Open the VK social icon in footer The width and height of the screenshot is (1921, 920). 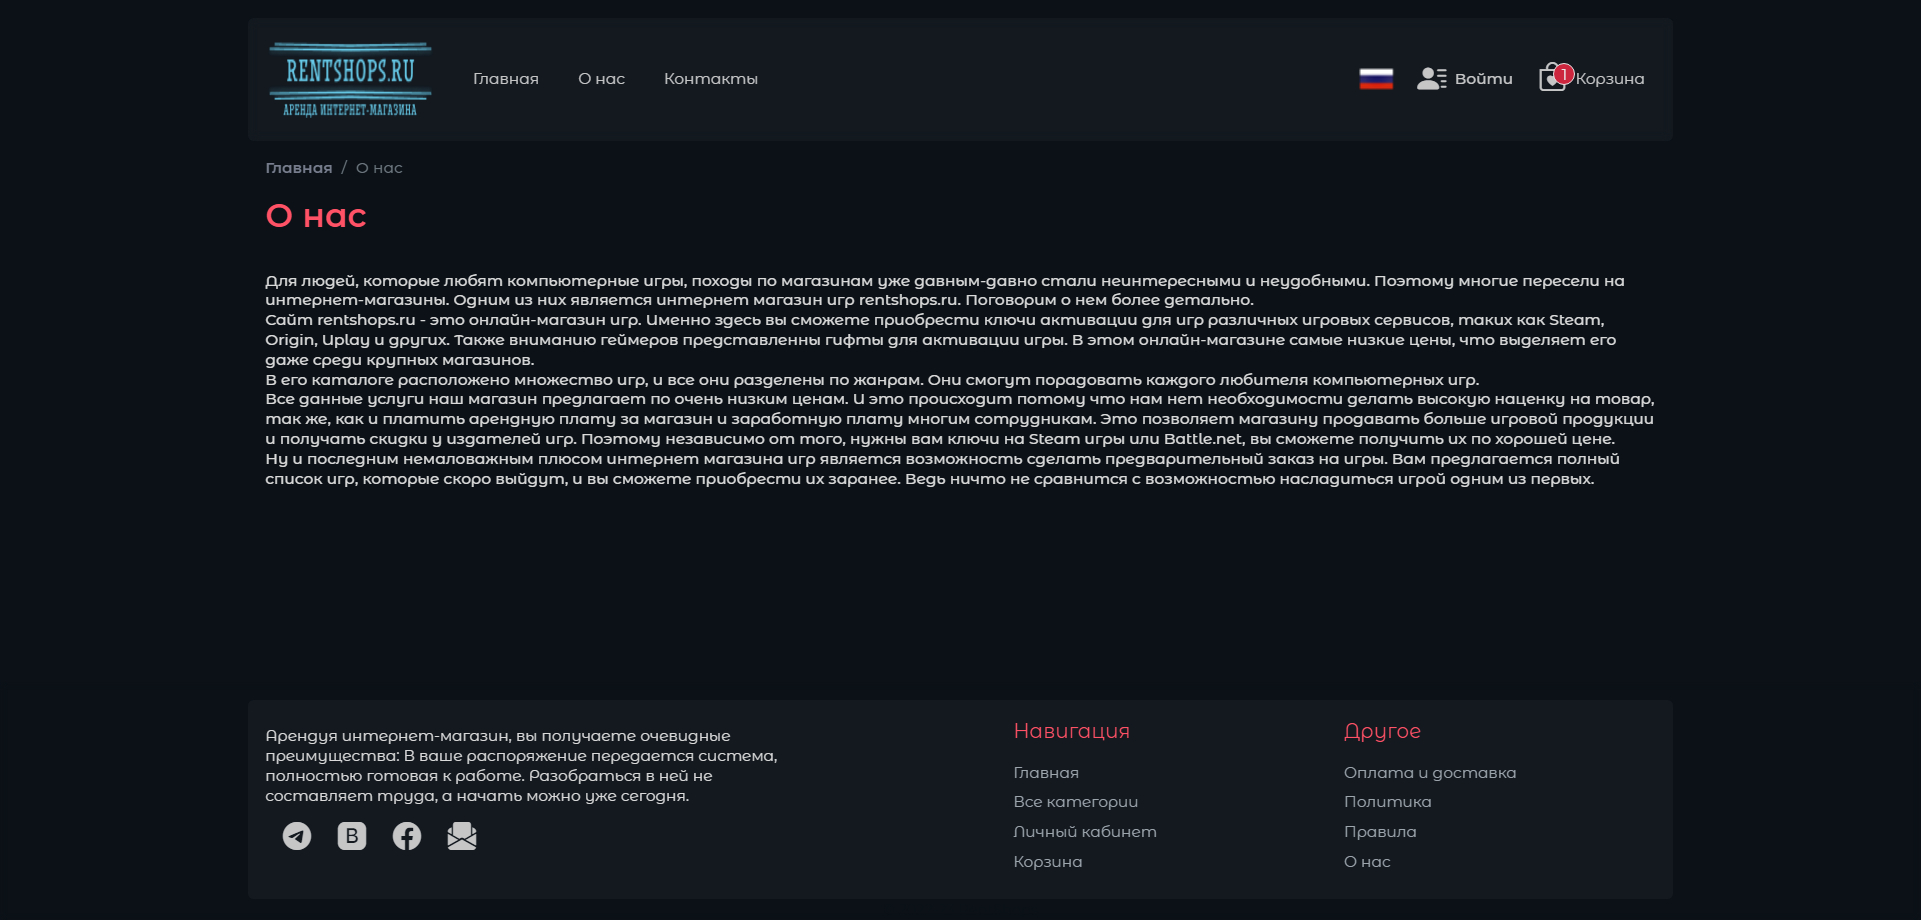(352, 836)
